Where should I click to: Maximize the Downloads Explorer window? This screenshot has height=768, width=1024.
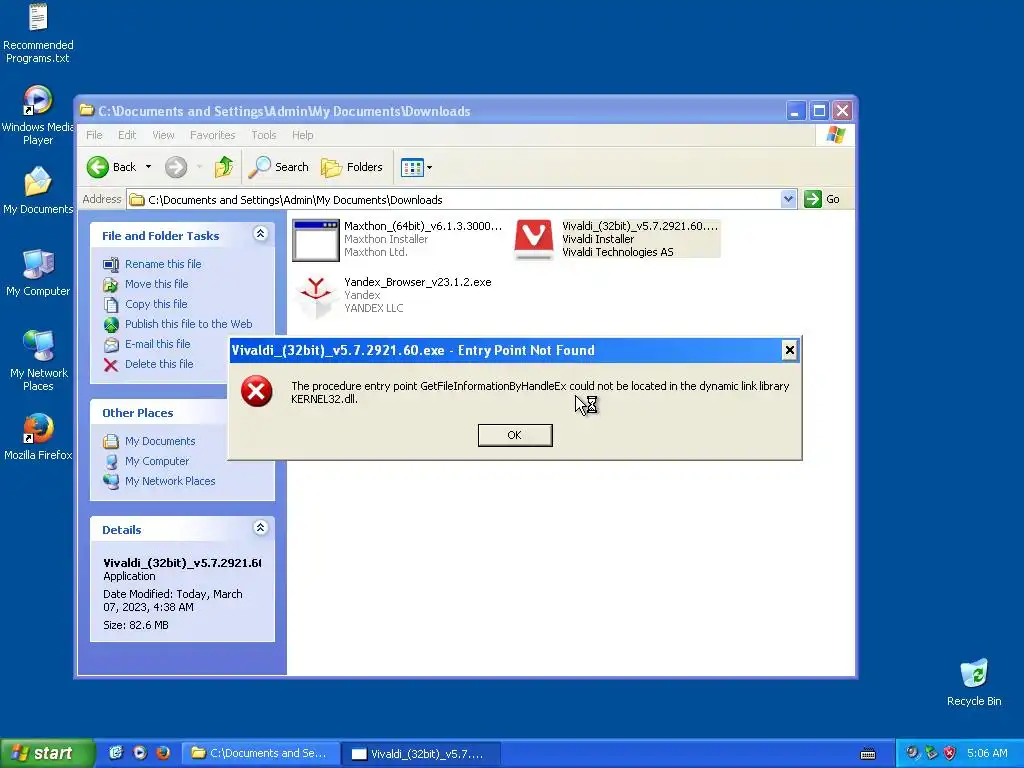click(819, 111)
